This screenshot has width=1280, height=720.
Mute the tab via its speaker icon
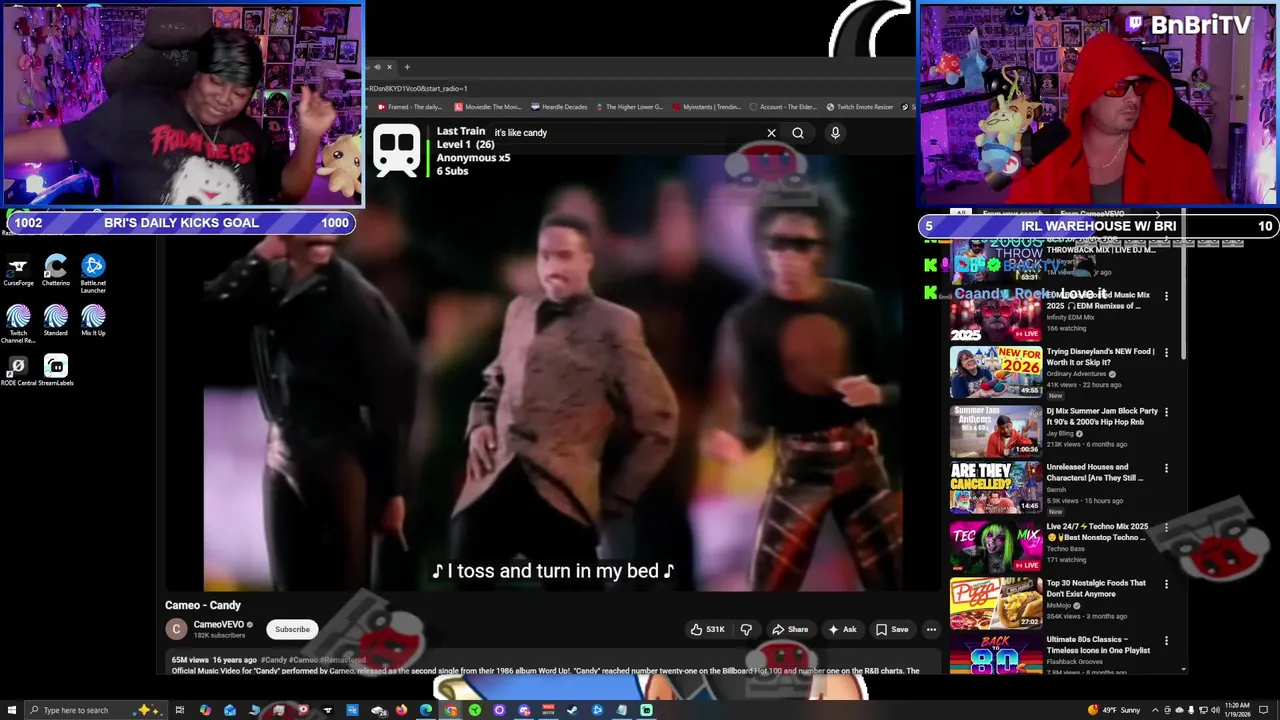(377, 67)
